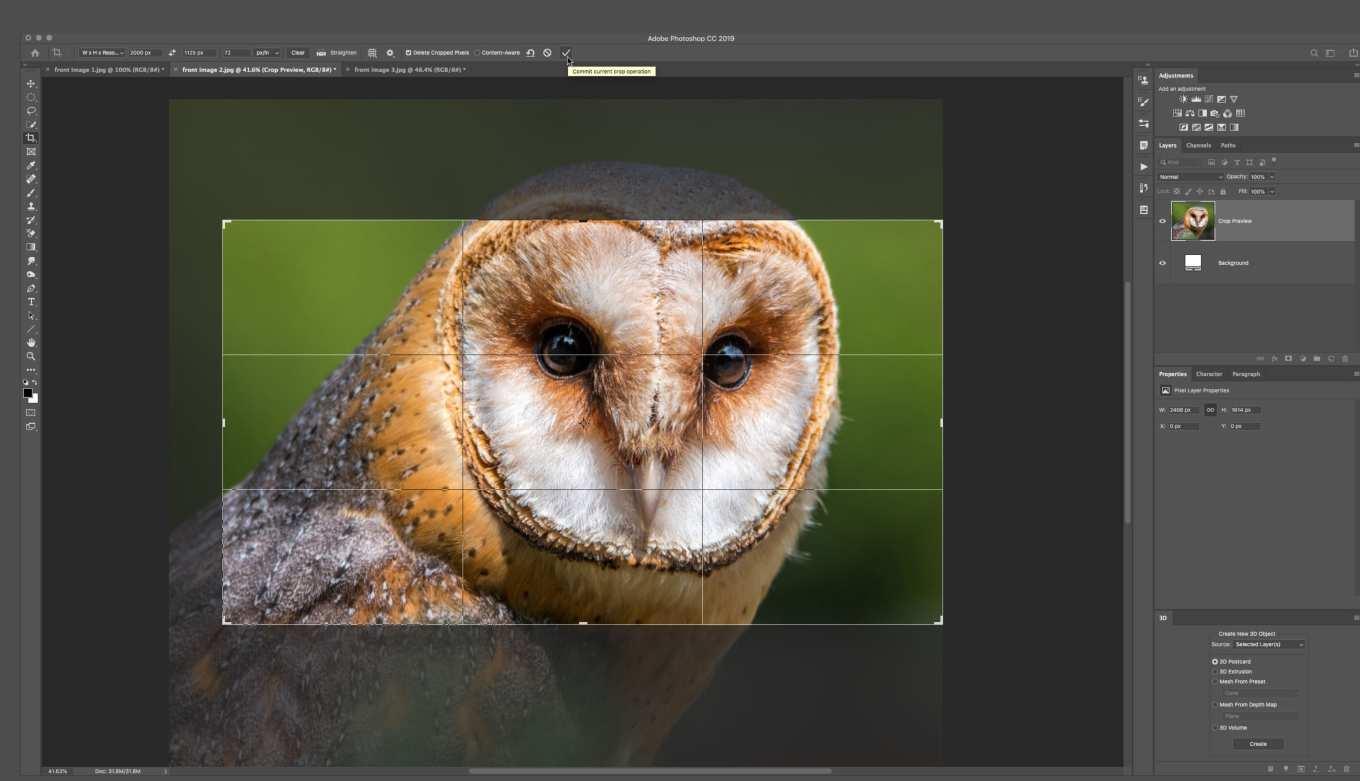This screenshot has width=1360, height=781.
Task: Open Fill slider dropdown arrow
Action: (x=1272, y=191)
